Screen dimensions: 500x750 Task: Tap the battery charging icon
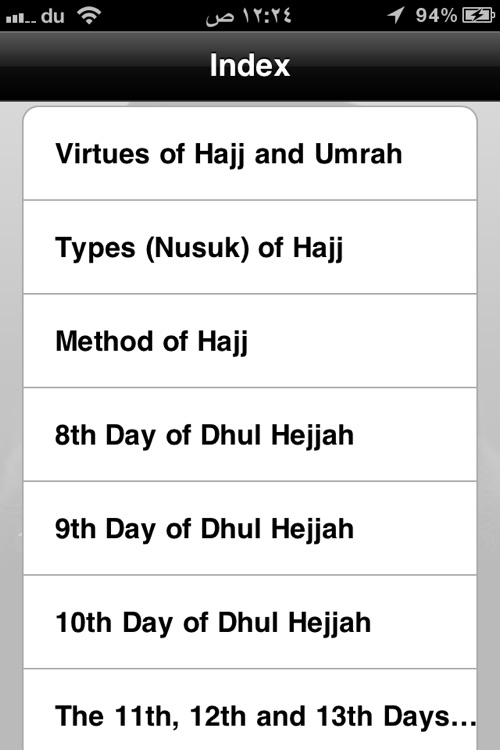478,16
